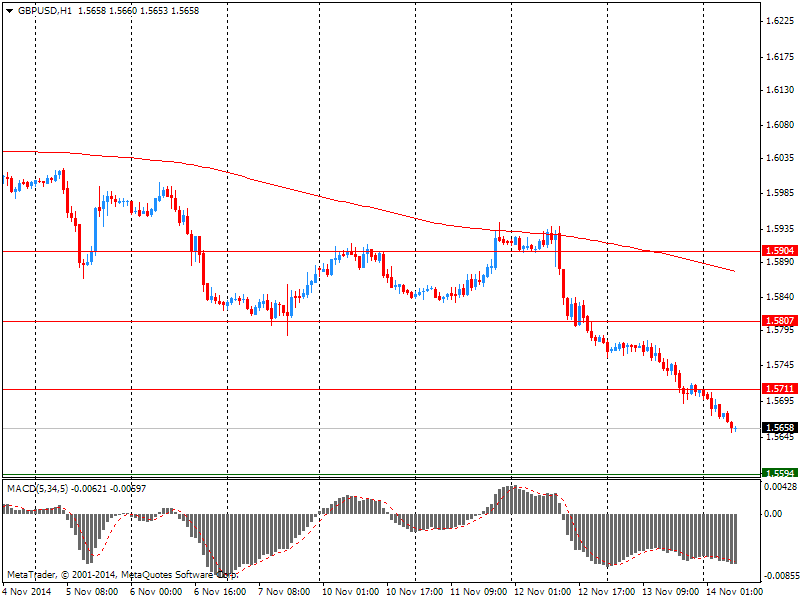
Task: Select the 1.5985 price scale value
Action: tap(781, 193)
